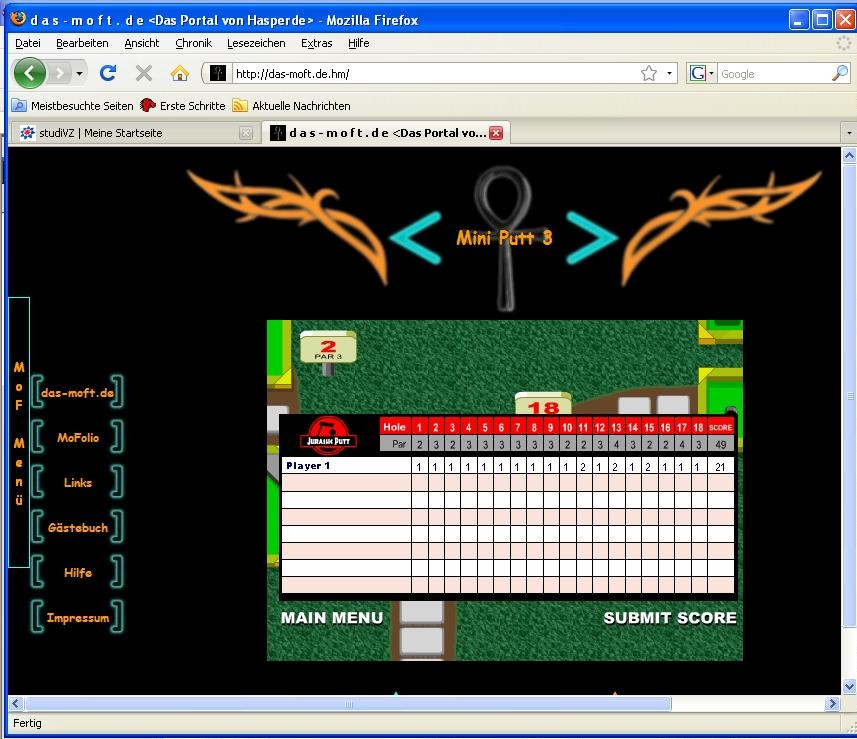Viewport: 857px width, 739px height.
Task: Go to the home page icon
Action: point(179,73)
